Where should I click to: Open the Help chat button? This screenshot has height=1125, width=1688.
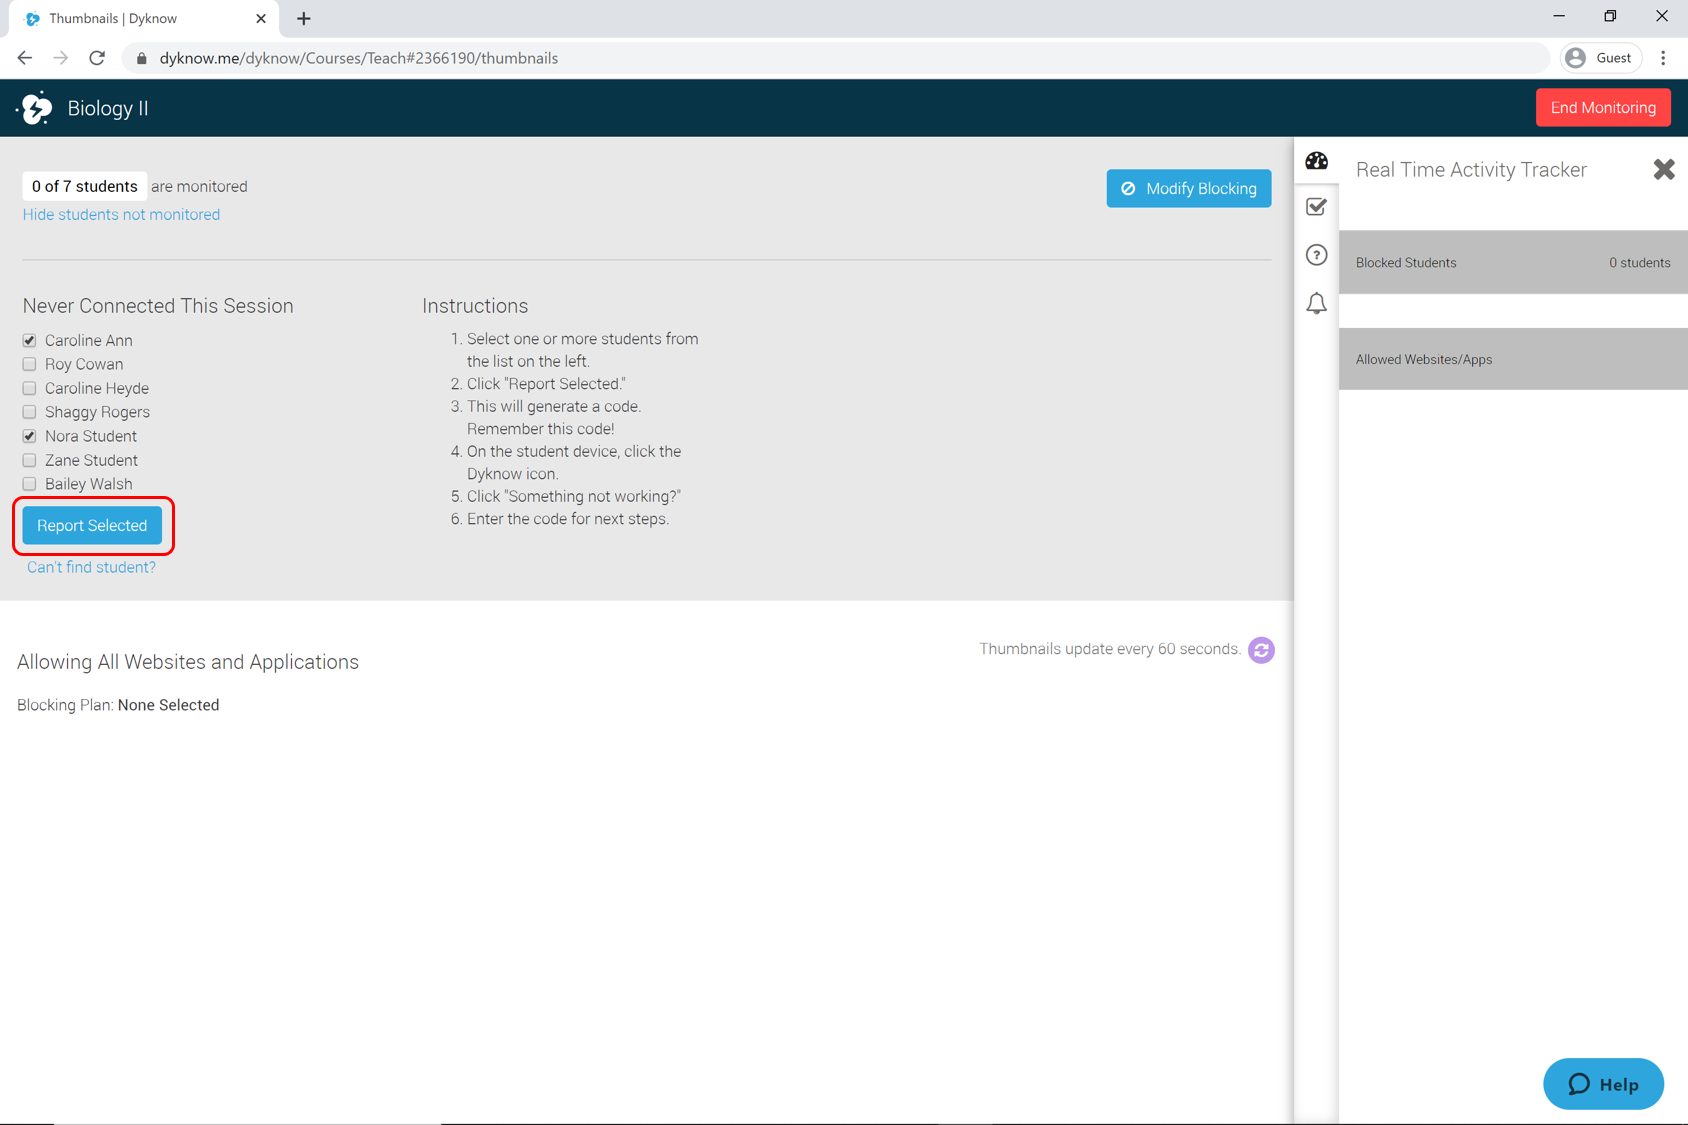tap(1603, 1084)
